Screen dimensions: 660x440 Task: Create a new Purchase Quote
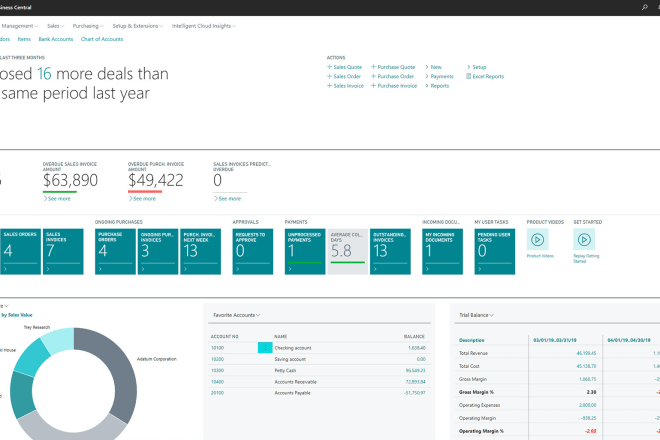(393, 67)
